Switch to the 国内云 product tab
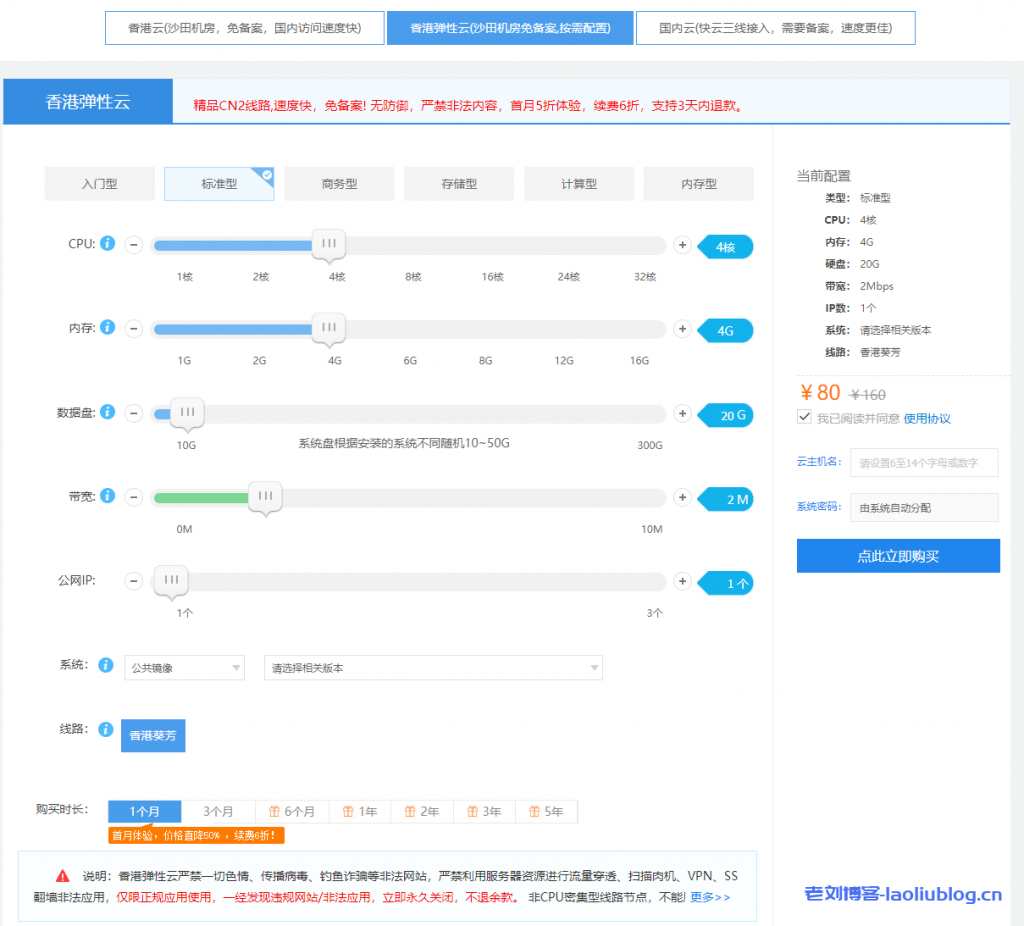This screenshot has height=926, width=1024. pyautogui.click(x=775, y=28)
